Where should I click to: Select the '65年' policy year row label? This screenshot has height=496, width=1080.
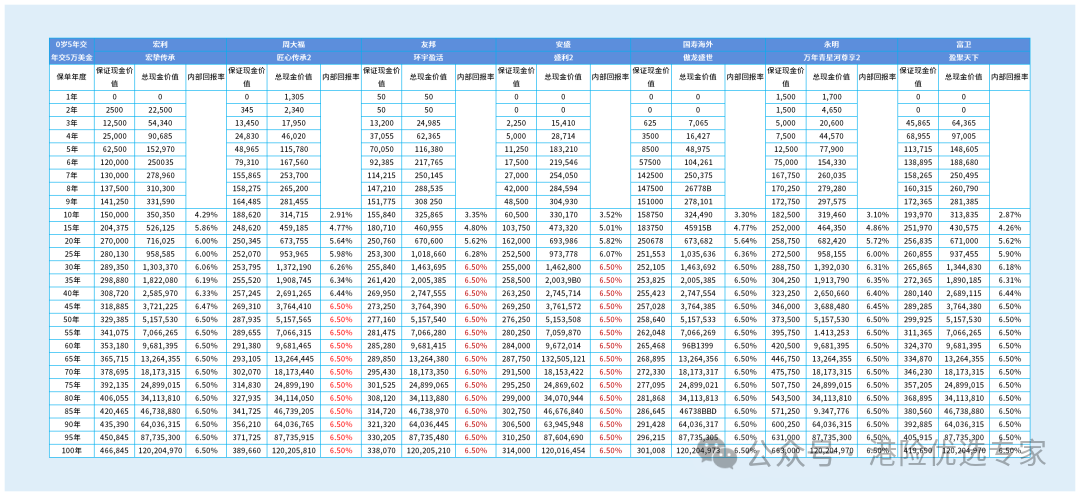pyautogui.click(x=71, y=359)
